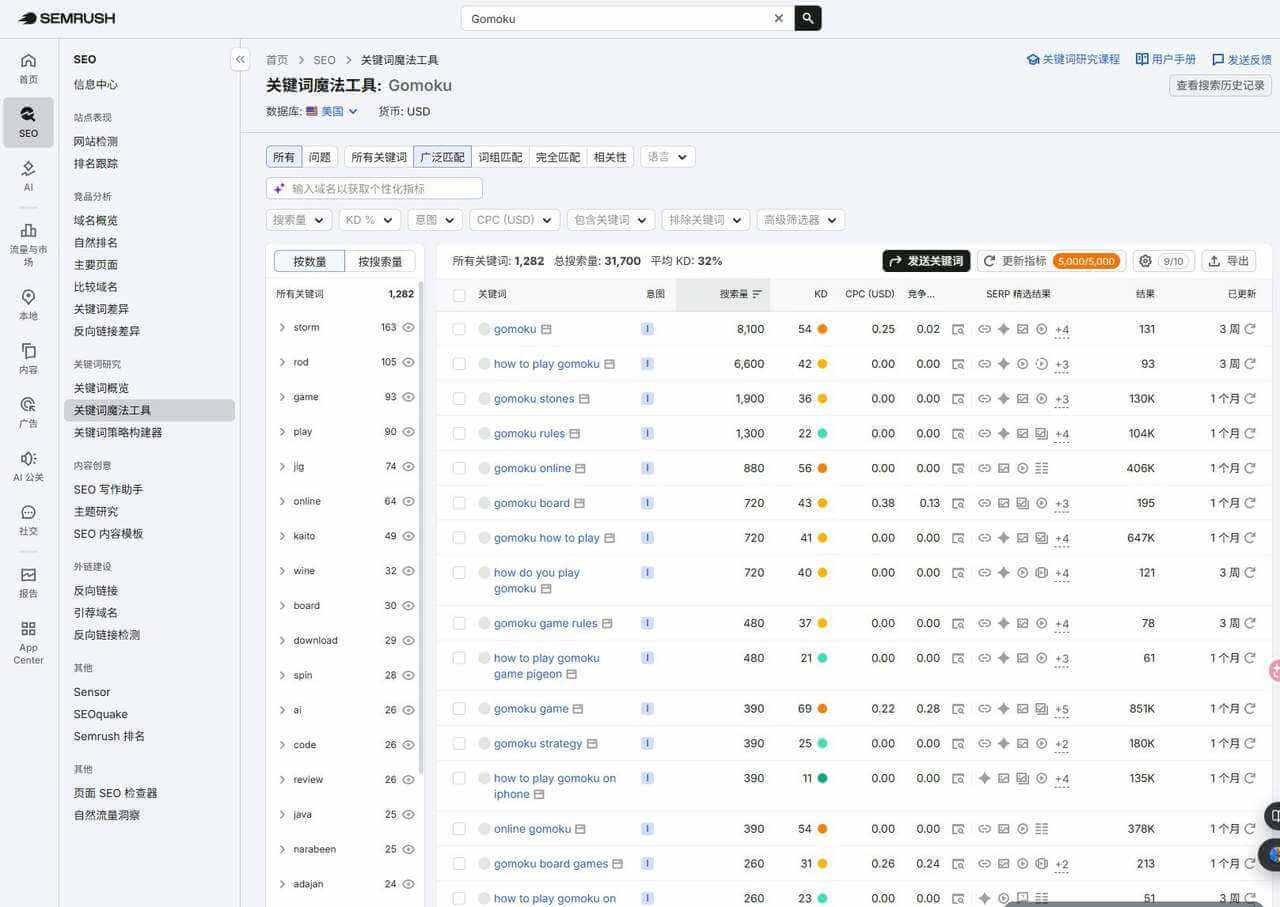
Task: Click the intent badge for gomoku stones
Action: [647, 399]
